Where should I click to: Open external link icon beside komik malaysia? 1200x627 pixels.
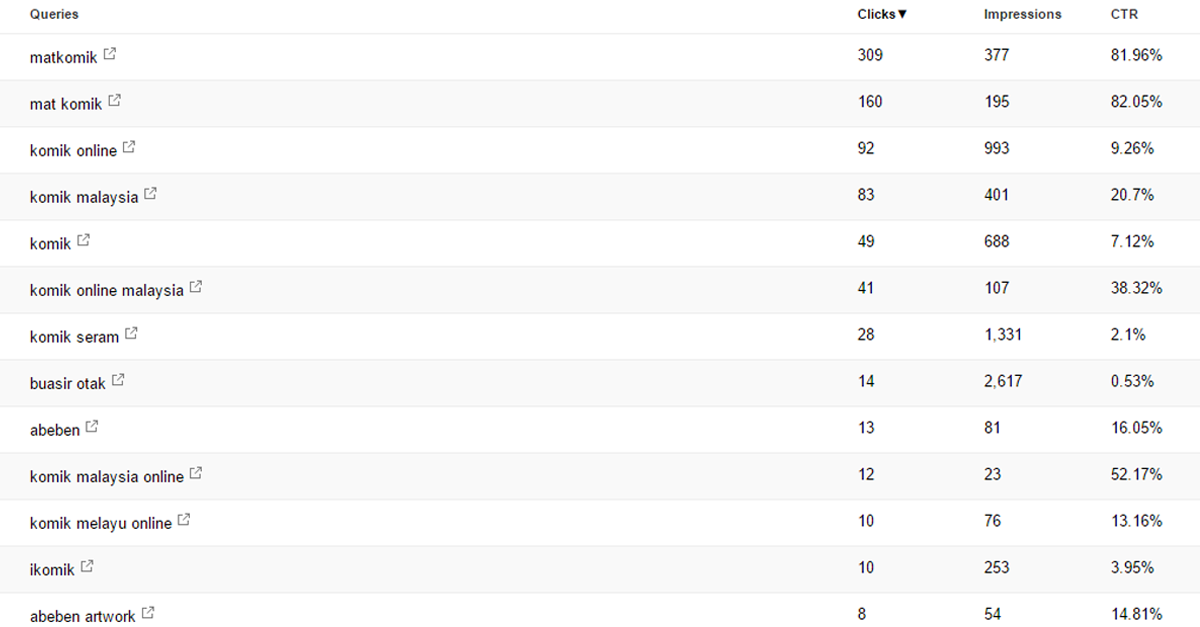pyautogui.click(x=150, y=194)
